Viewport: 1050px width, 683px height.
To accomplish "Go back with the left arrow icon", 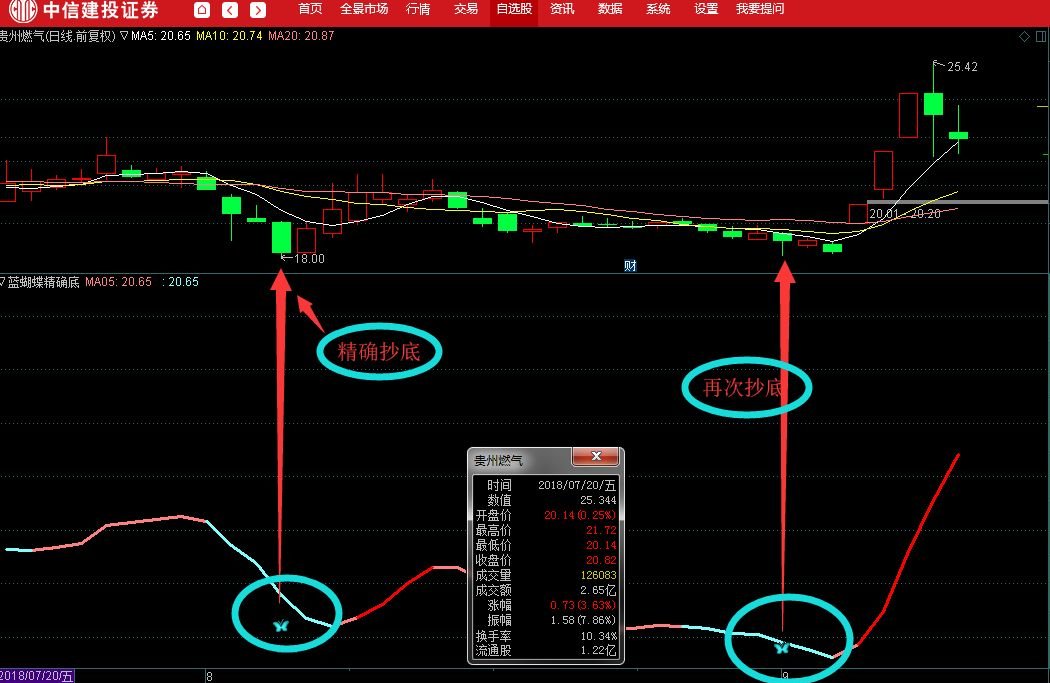I will (230, 9).
